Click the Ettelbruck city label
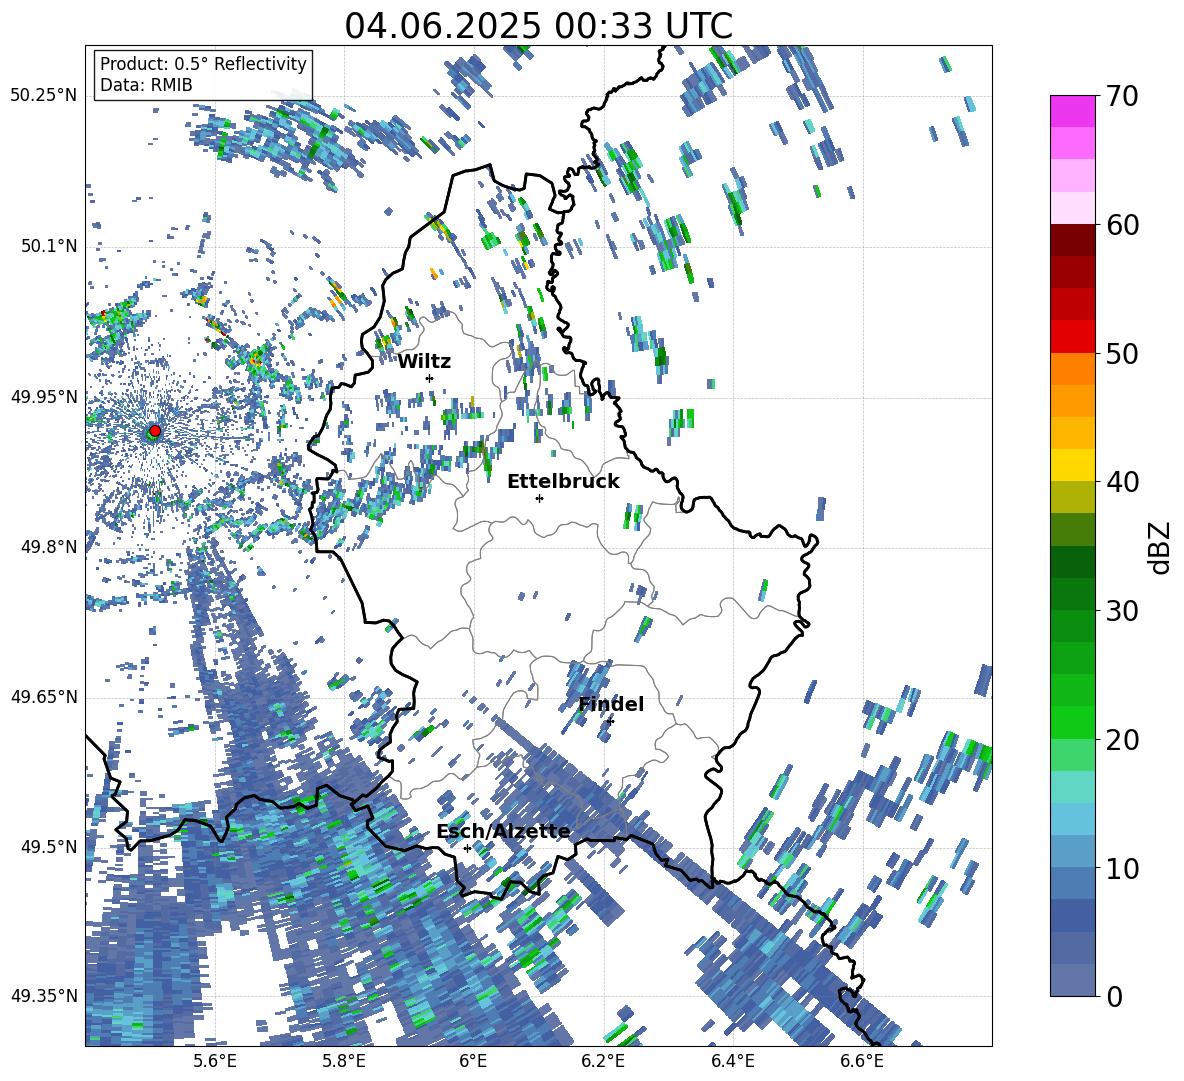This screenshot has width=1184, height=1081. click(563, 482)
